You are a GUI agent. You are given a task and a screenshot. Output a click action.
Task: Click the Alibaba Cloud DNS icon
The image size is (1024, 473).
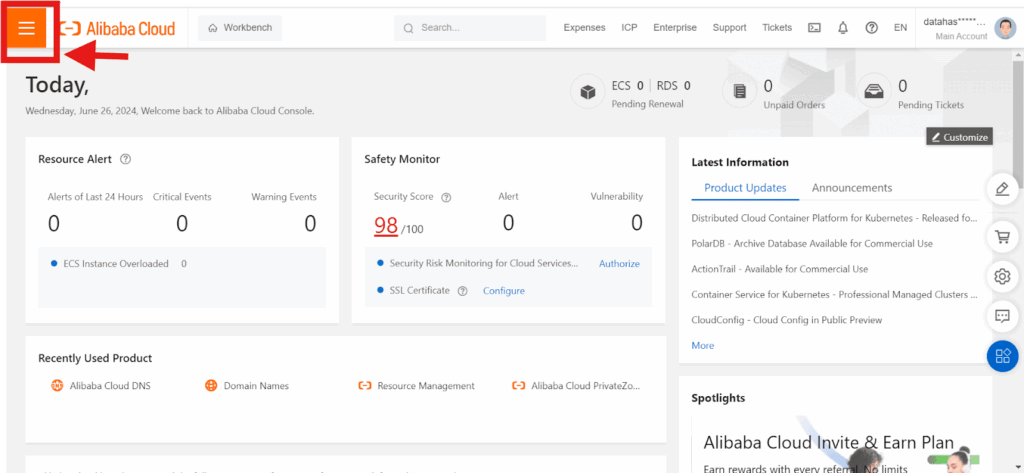tap(57, 385)
